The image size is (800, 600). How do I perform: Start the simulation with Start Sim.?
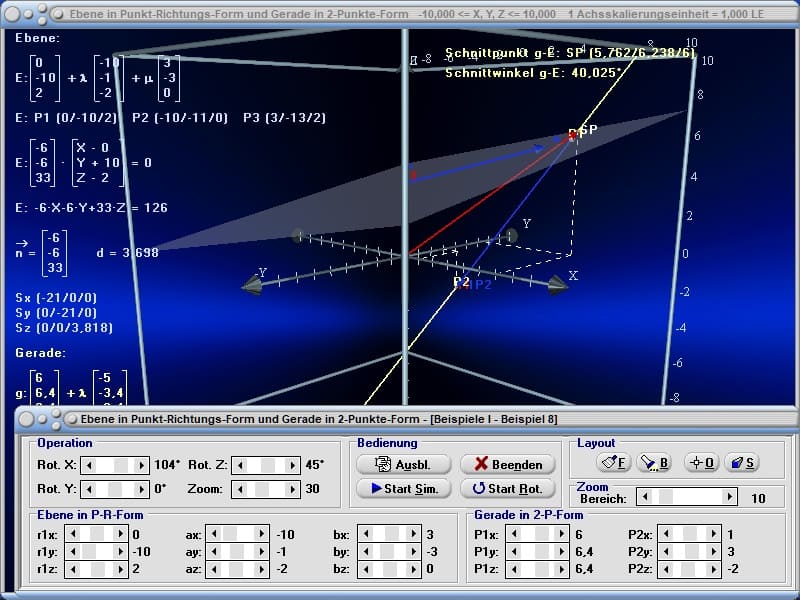(x=404, y=488)
